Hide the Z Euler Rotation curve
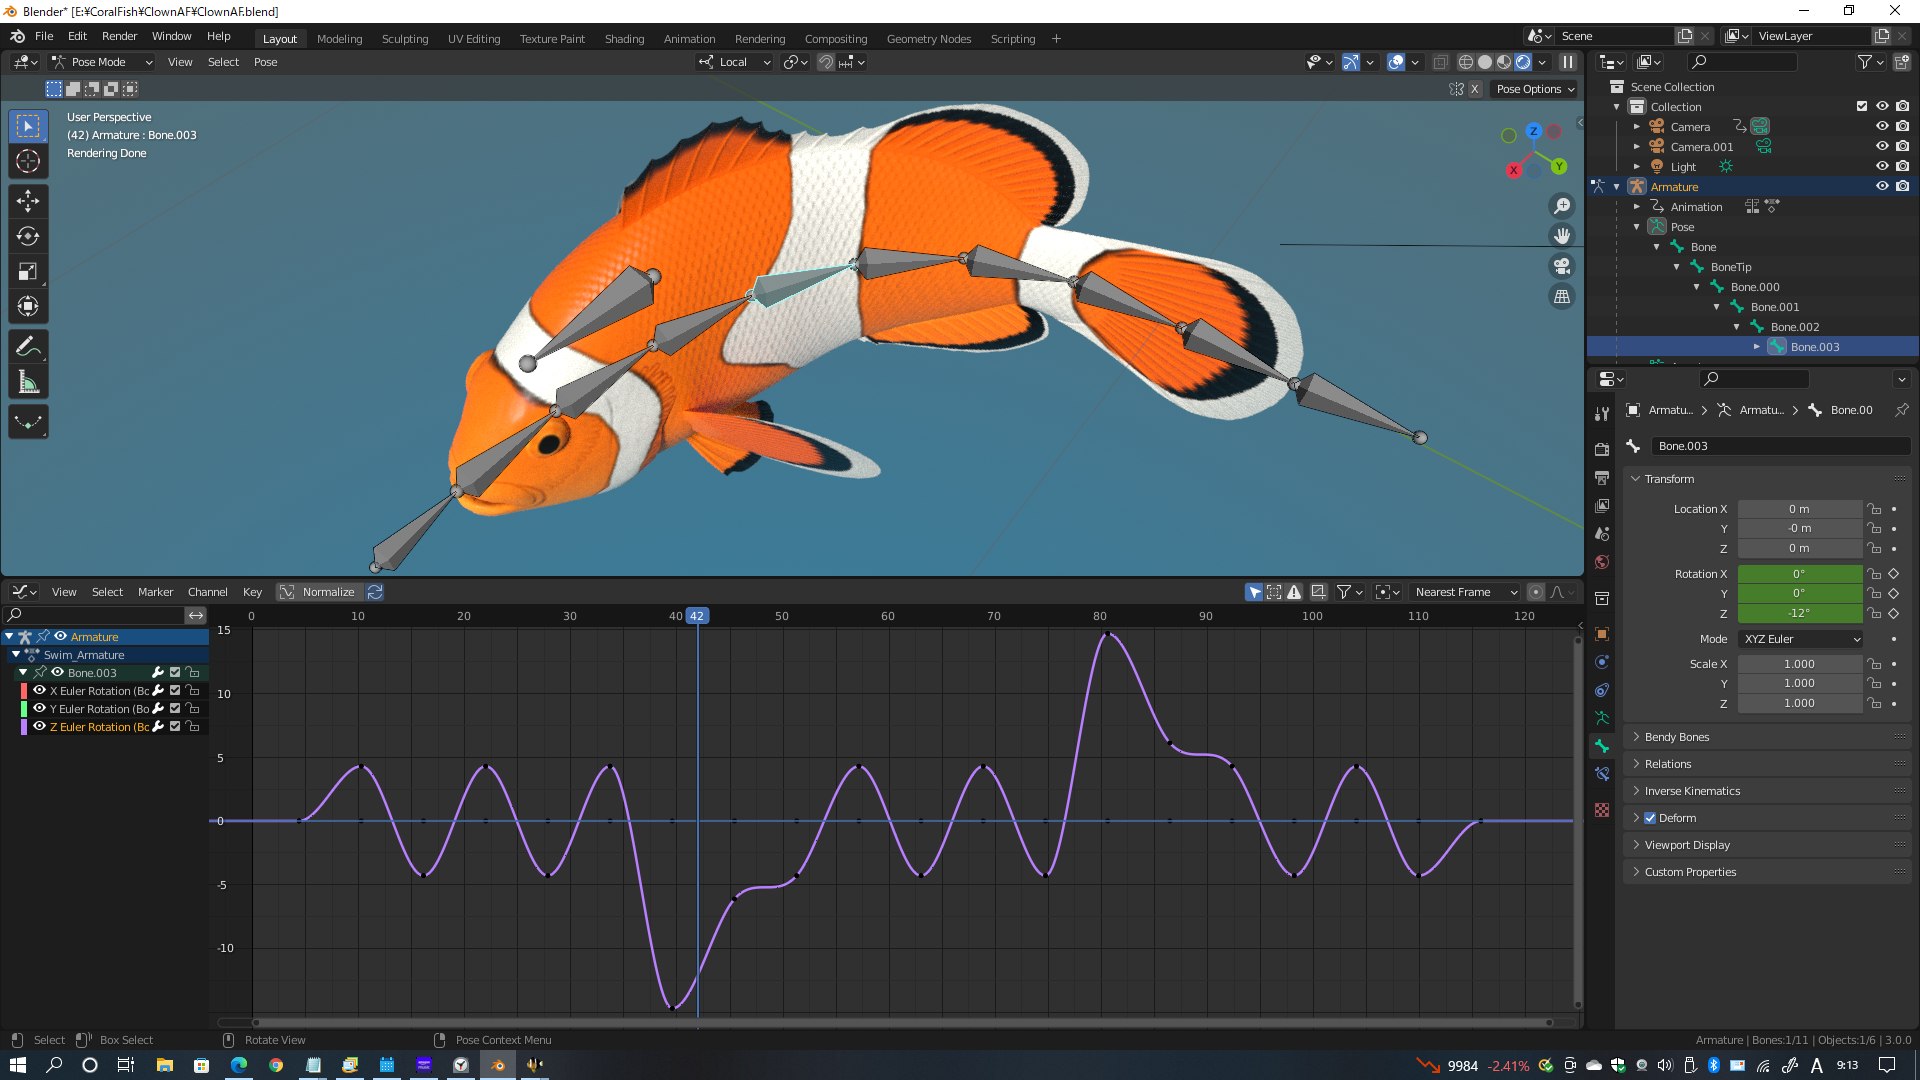1920x1080 pixels. (x=39, y=726)
